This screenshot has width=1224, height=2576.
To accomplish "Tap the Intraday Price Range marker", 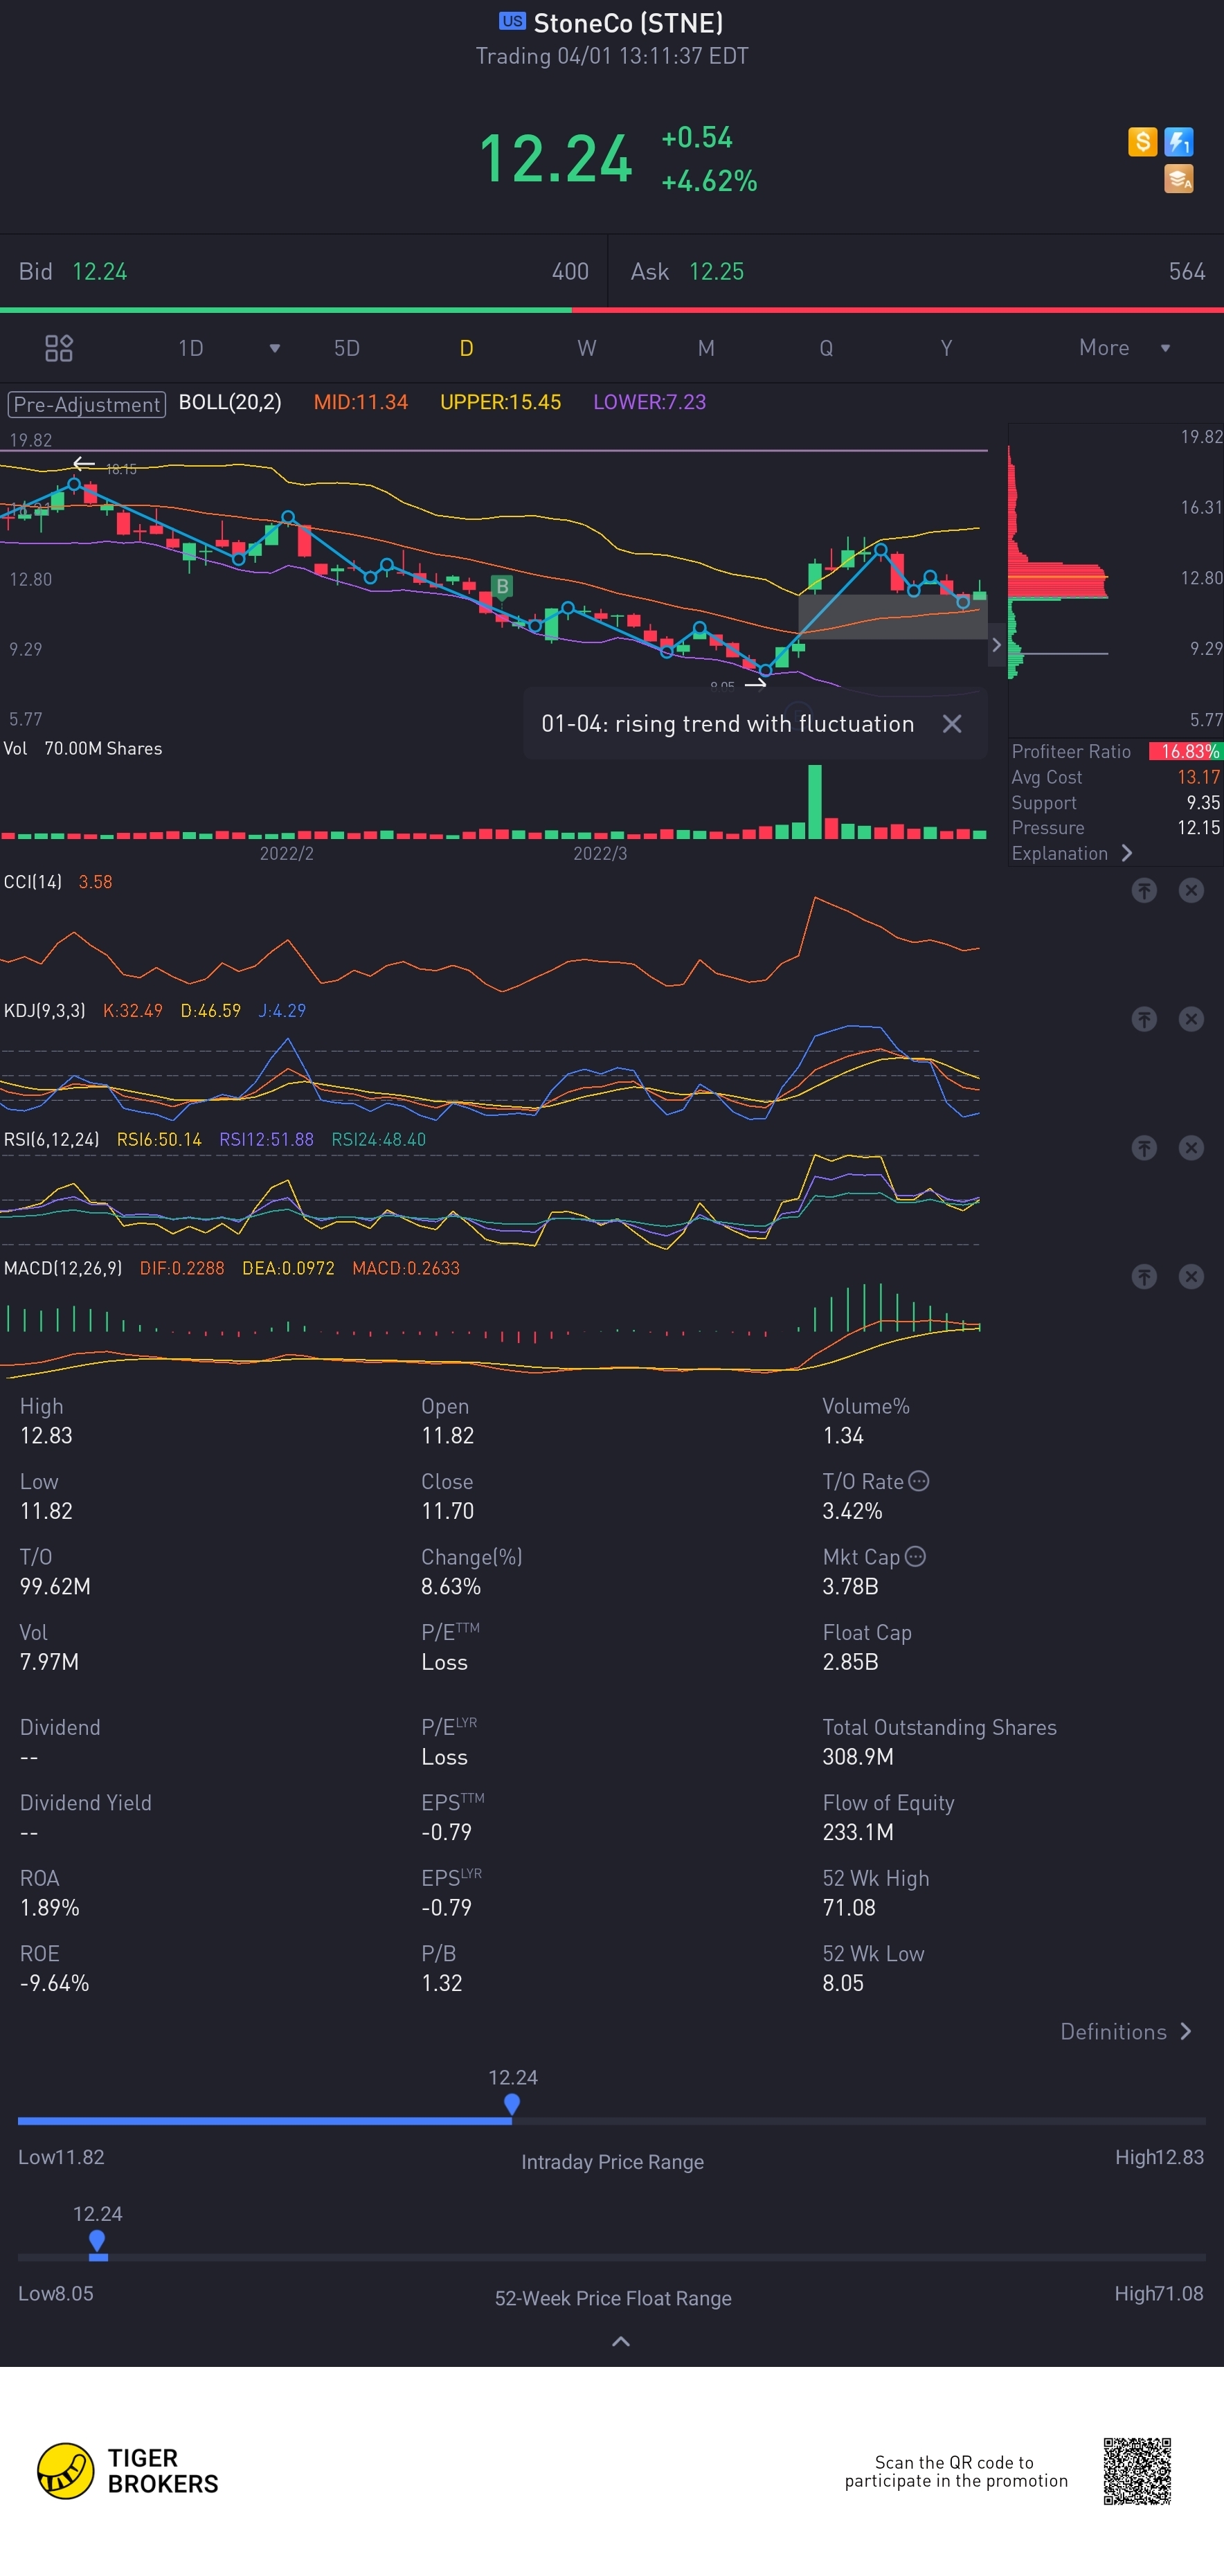I will [x=512, y=2104].
